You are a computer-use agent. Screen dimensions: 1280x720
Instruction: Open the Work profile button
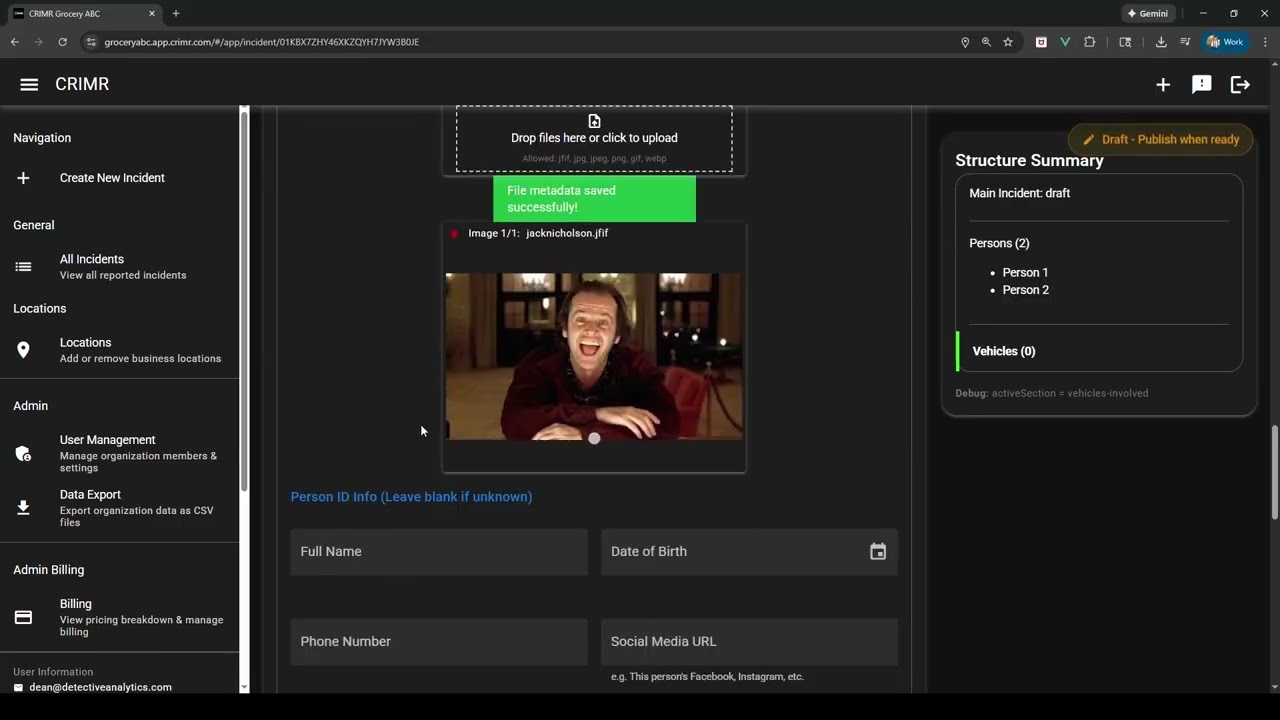click(x=1226, y=42)
